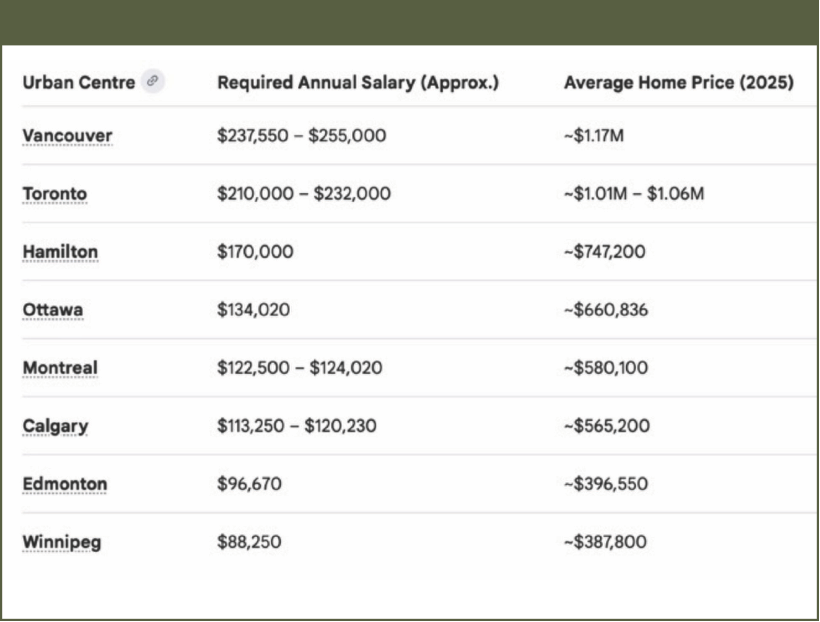Open the Winnipeg link

(x=62, y=542)
